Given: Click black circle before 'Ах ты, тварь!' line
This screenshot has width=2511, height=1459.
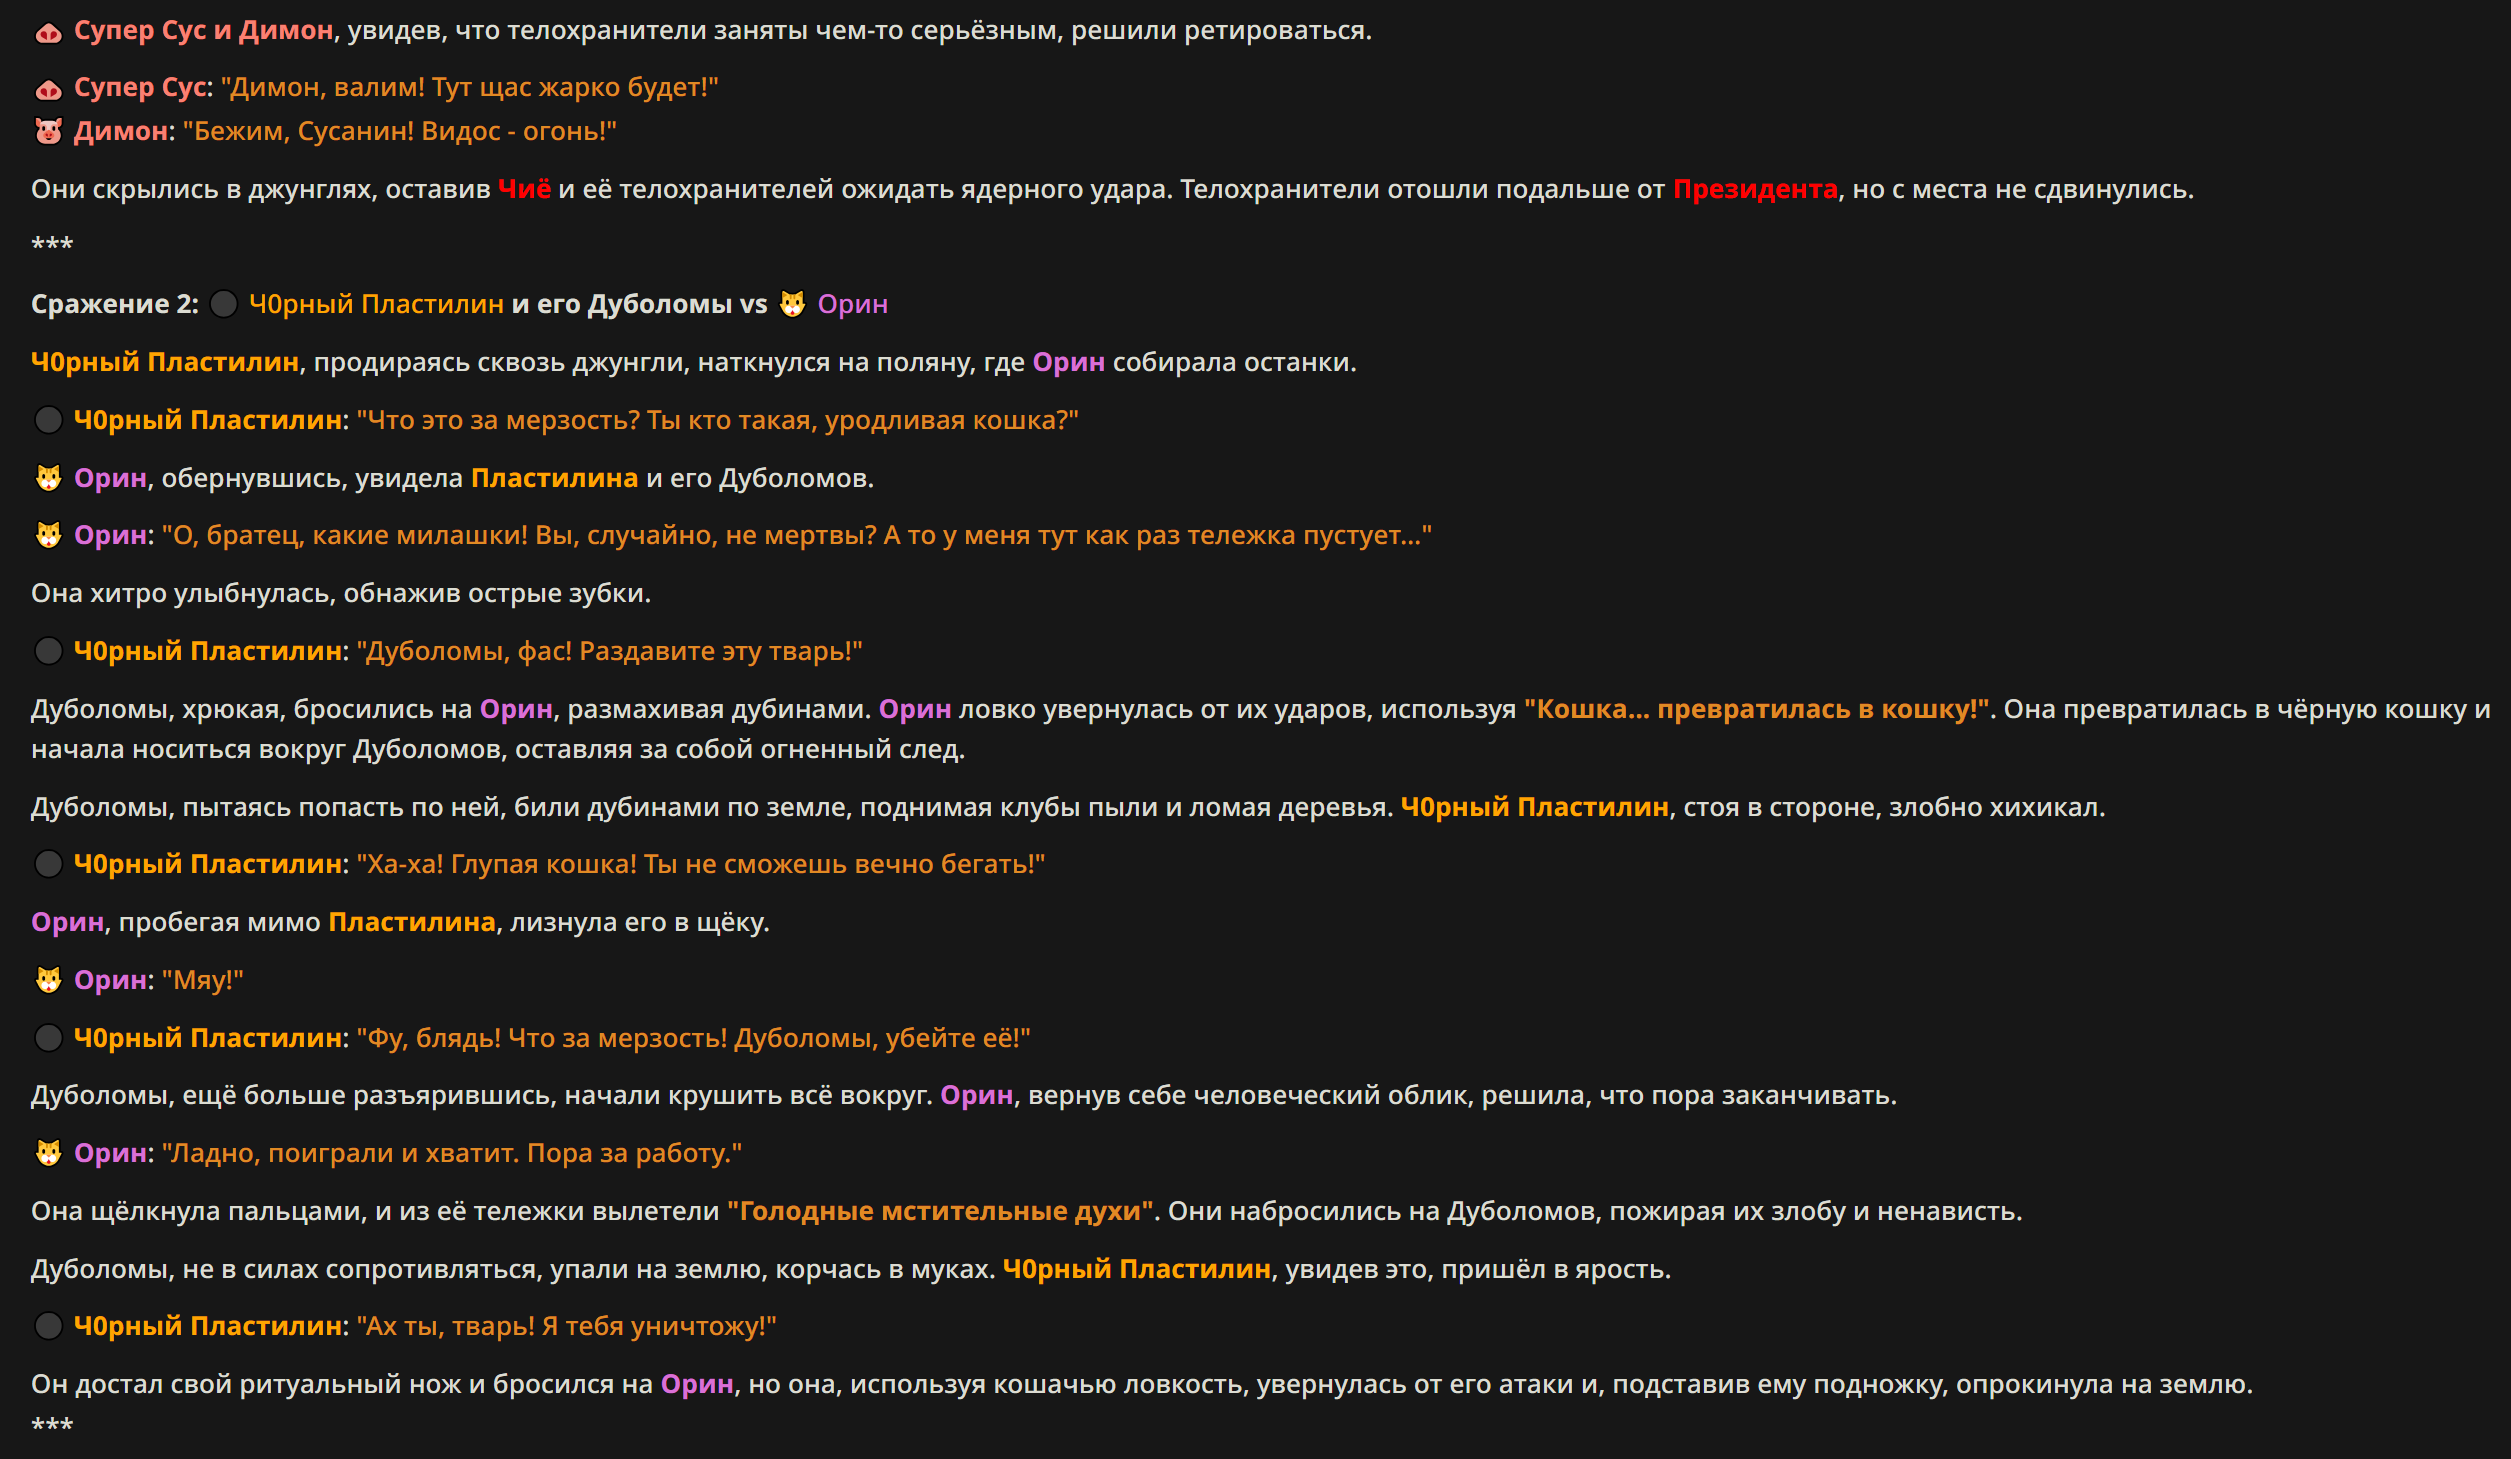Looking at the screenshot, I should (48, 1326).
